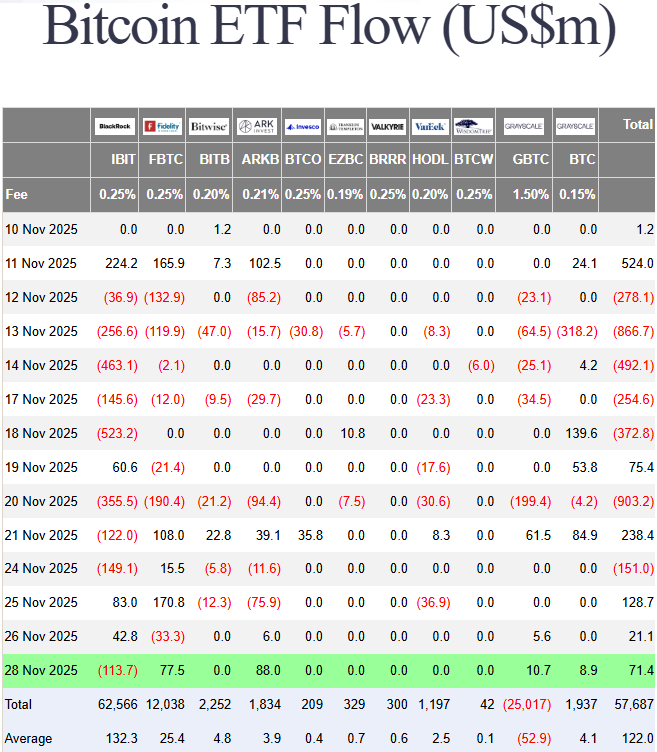
Task: Click the 35.8 BTCO value
Action: tap(310, 535)
